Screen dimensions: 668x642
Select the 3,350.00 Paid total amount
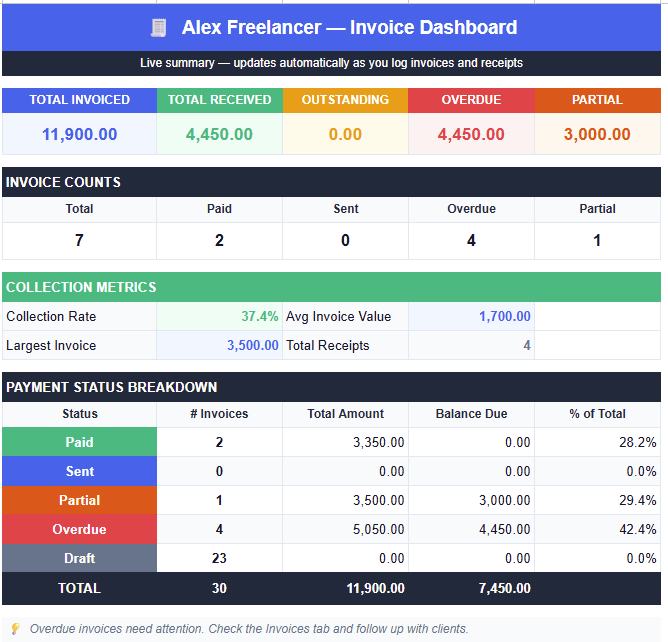click(x=379, y=442)
